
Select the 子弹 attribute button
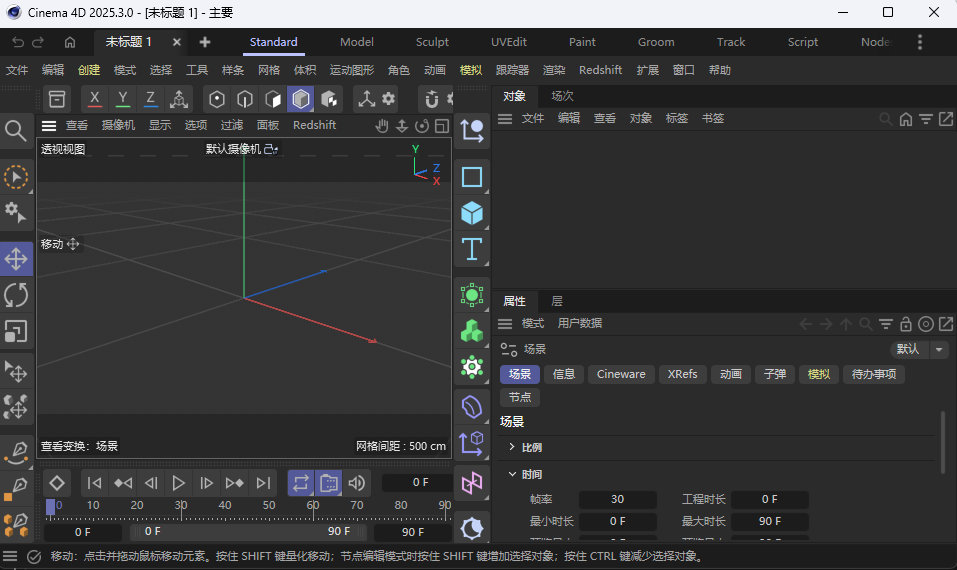[x=775, y=374]
